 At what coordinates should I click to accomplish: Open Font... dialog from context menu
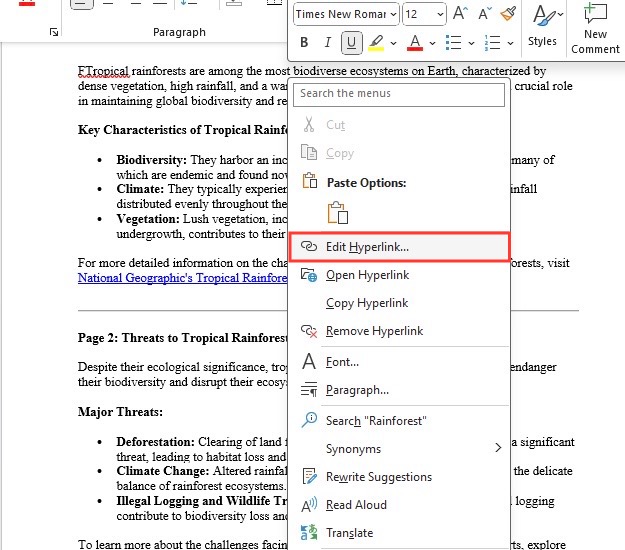pos(399,361)
